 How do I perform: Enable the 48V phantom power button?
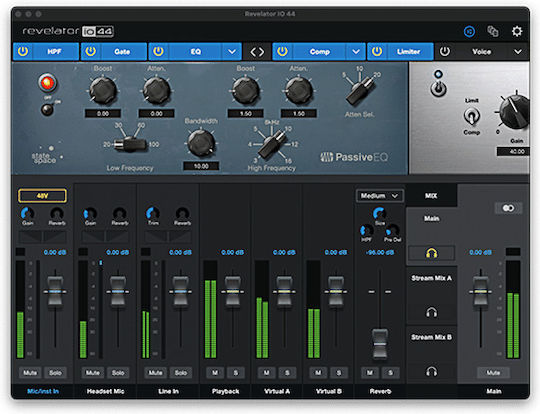[42, 196]
